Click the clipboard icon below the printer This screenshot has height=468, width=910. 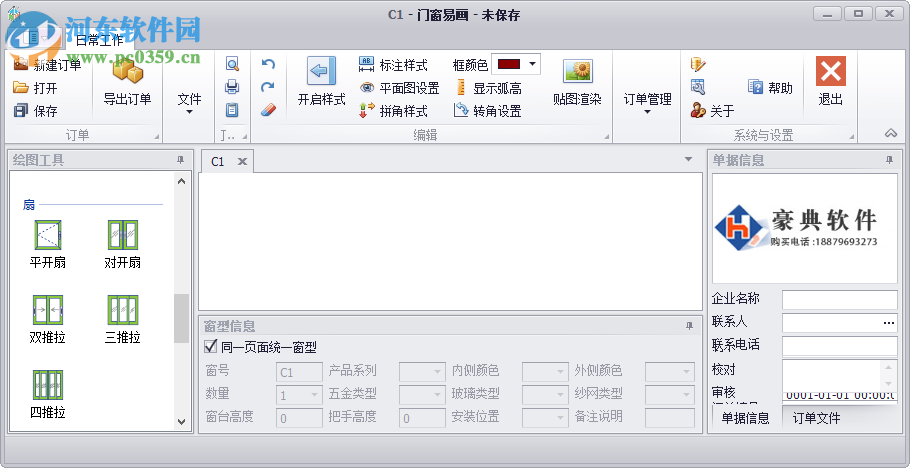232,110
